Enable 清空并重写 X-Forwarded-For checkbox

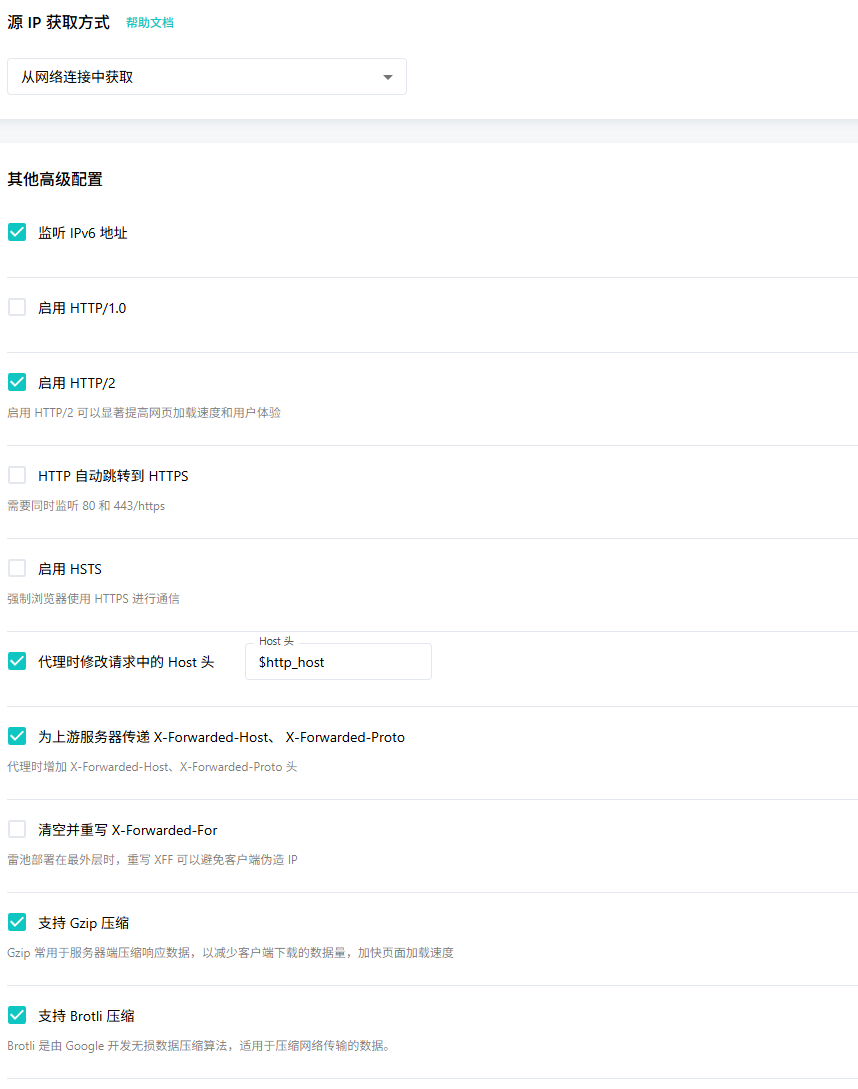[17, 829]
